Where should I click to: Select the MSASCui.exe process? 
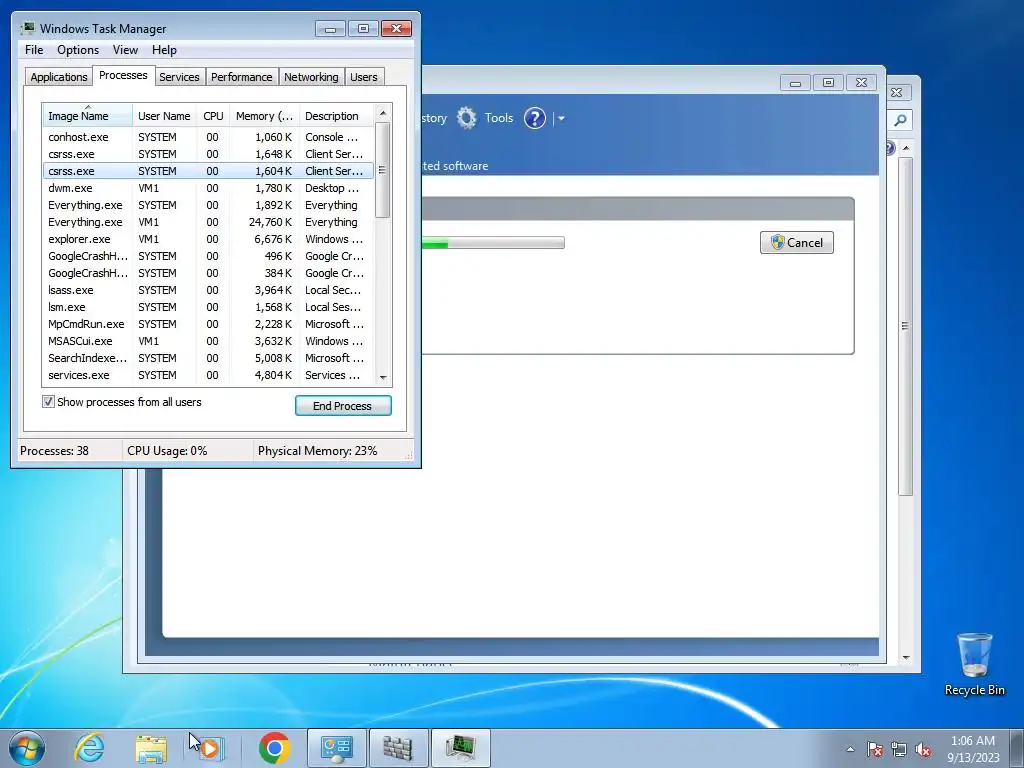[x=208, y=341]
